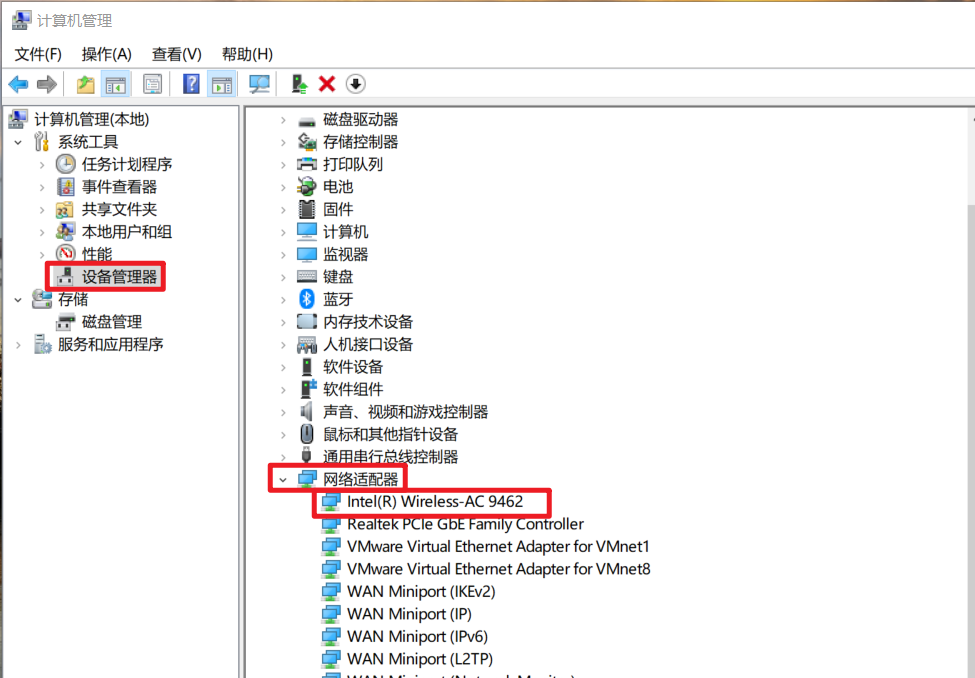975x678 pixels.
Task: Click the Update driver toolbar icon
Action: coord(300,84)
